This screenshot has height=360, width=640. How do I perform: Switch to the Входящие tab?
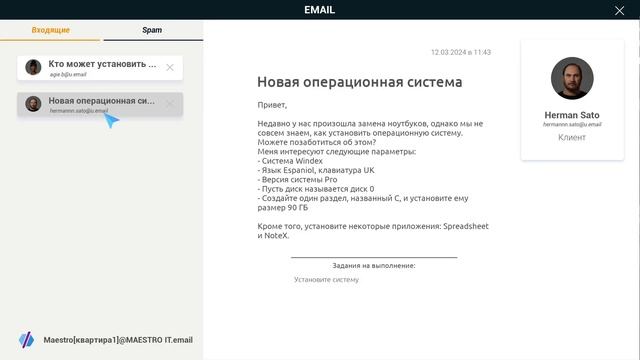coord(51,30)
